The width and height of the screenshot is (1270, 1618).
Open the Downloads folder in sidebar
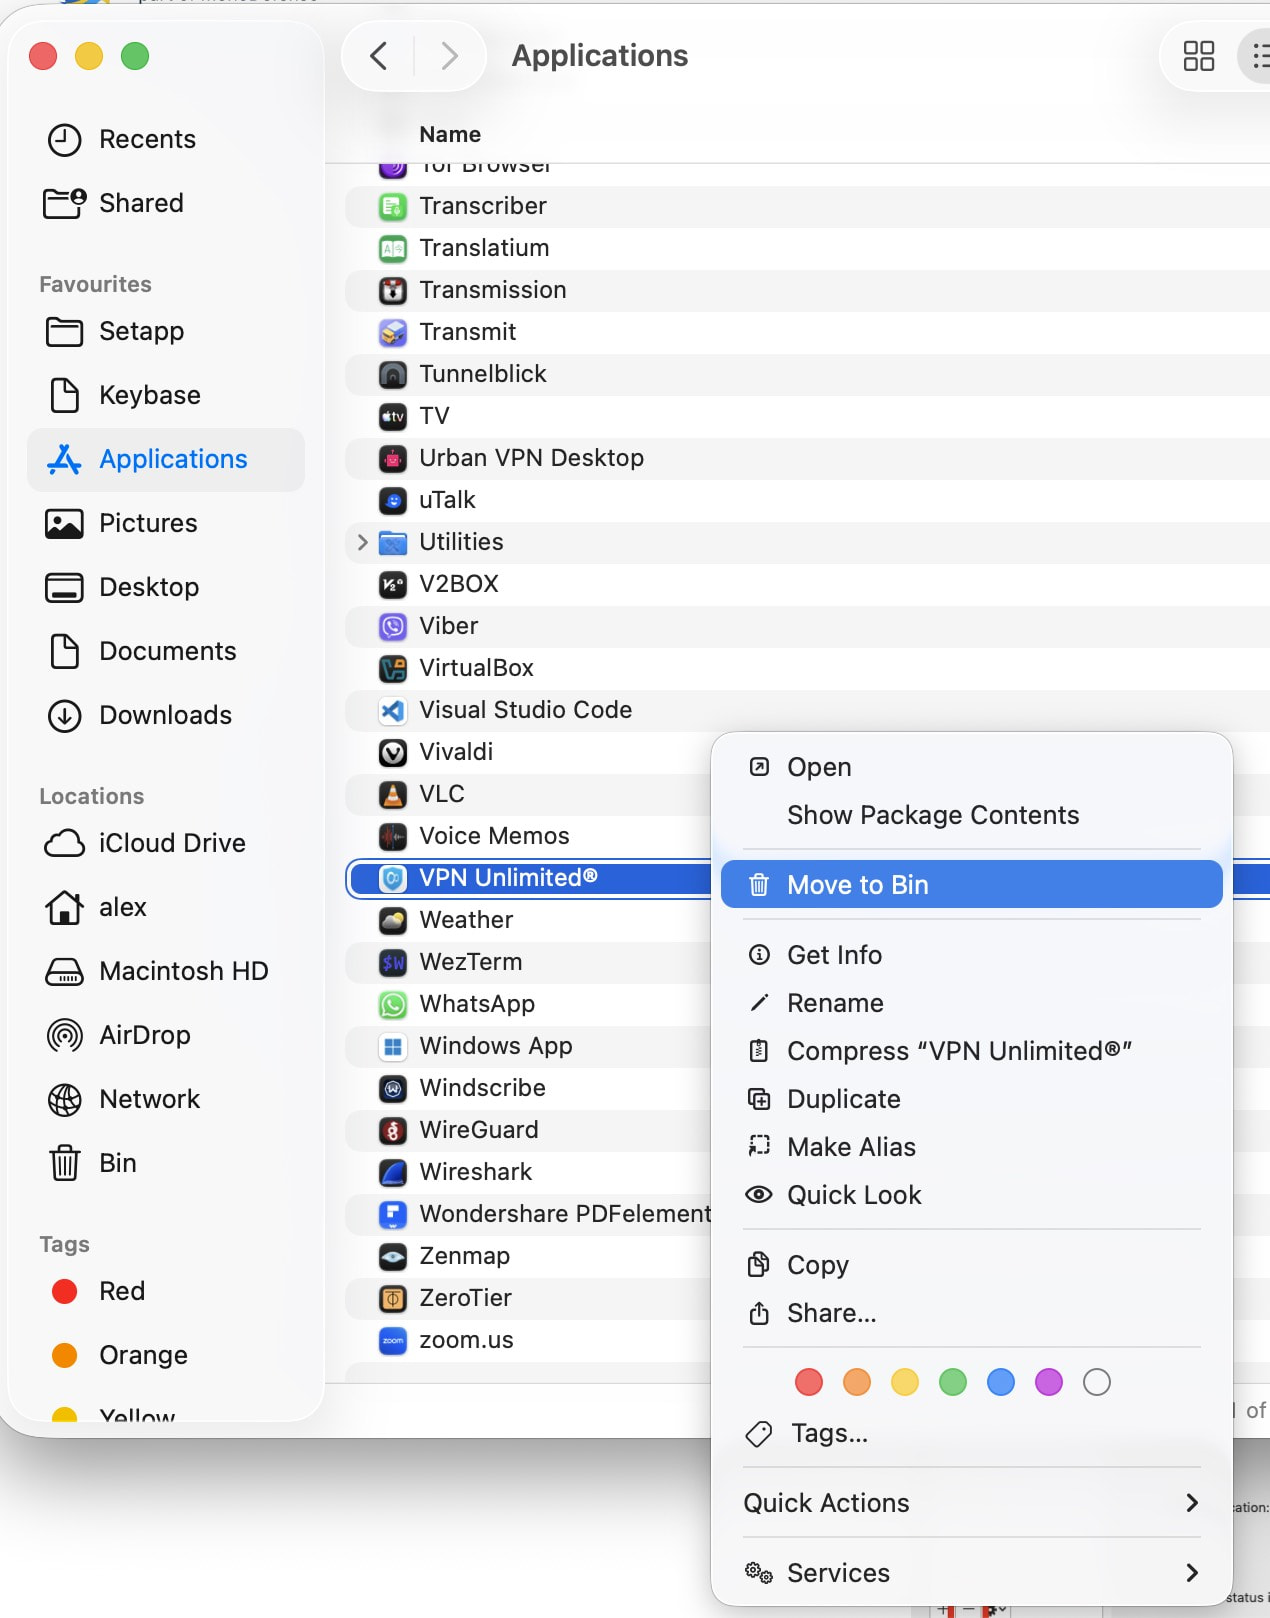point(165,715)
